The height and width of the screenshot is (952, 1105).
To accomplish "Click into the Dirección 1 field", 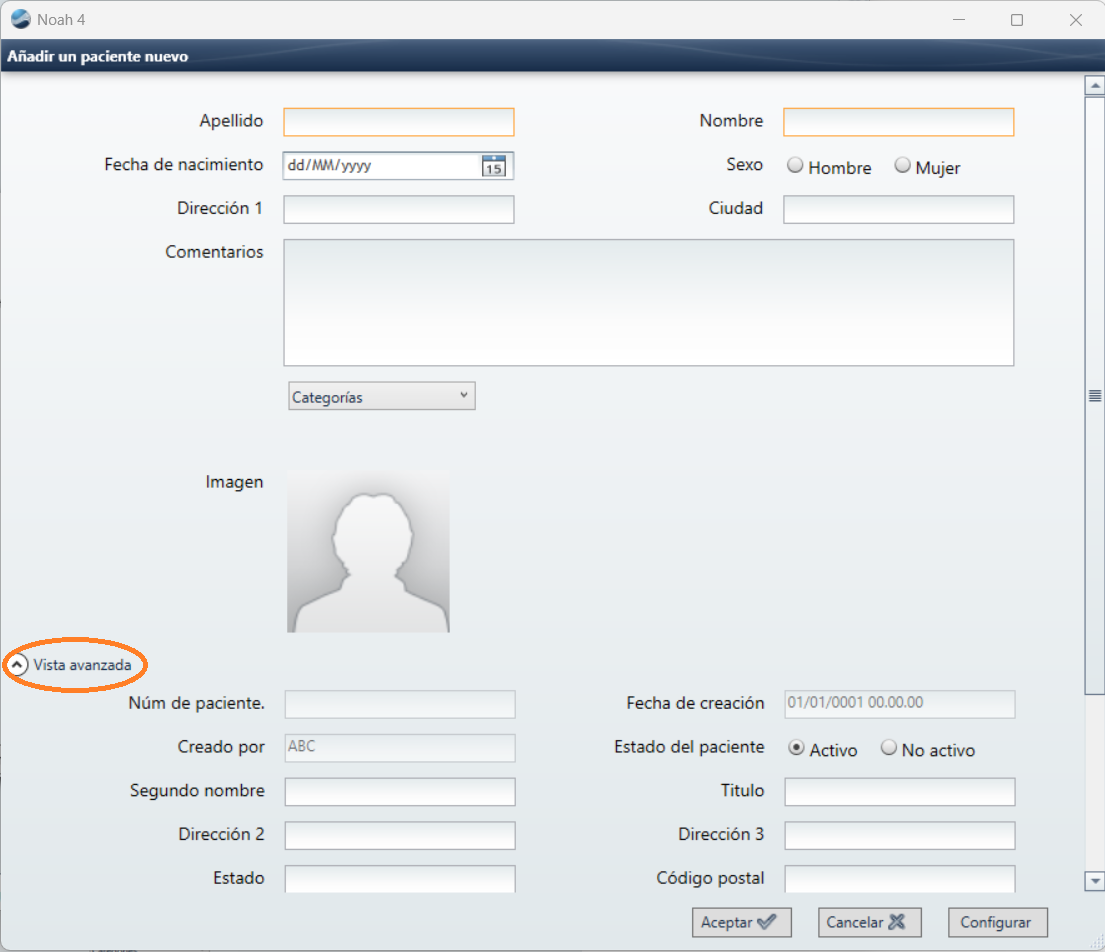I will pyautogui.click(x=399, y=209).
